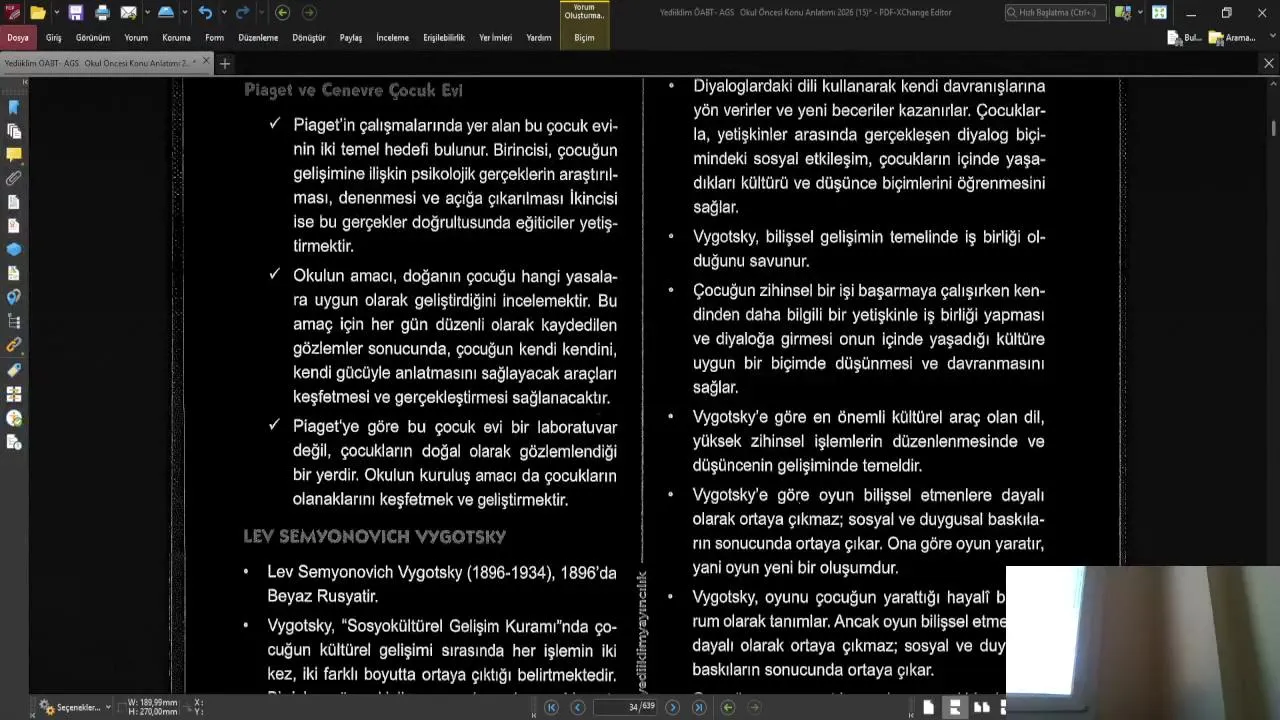Open the Form ribbon tab
This screenshot has height=720, width=1280.
coord(214,38)
